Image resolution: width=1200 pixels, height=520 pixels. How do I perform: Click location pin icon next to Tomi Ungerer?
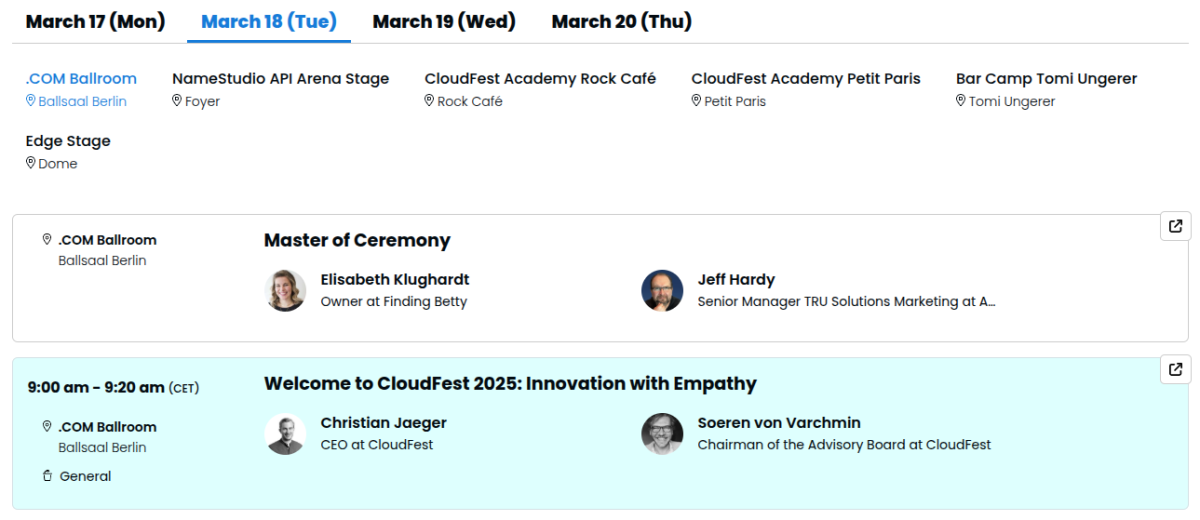(x=961, y=101)
